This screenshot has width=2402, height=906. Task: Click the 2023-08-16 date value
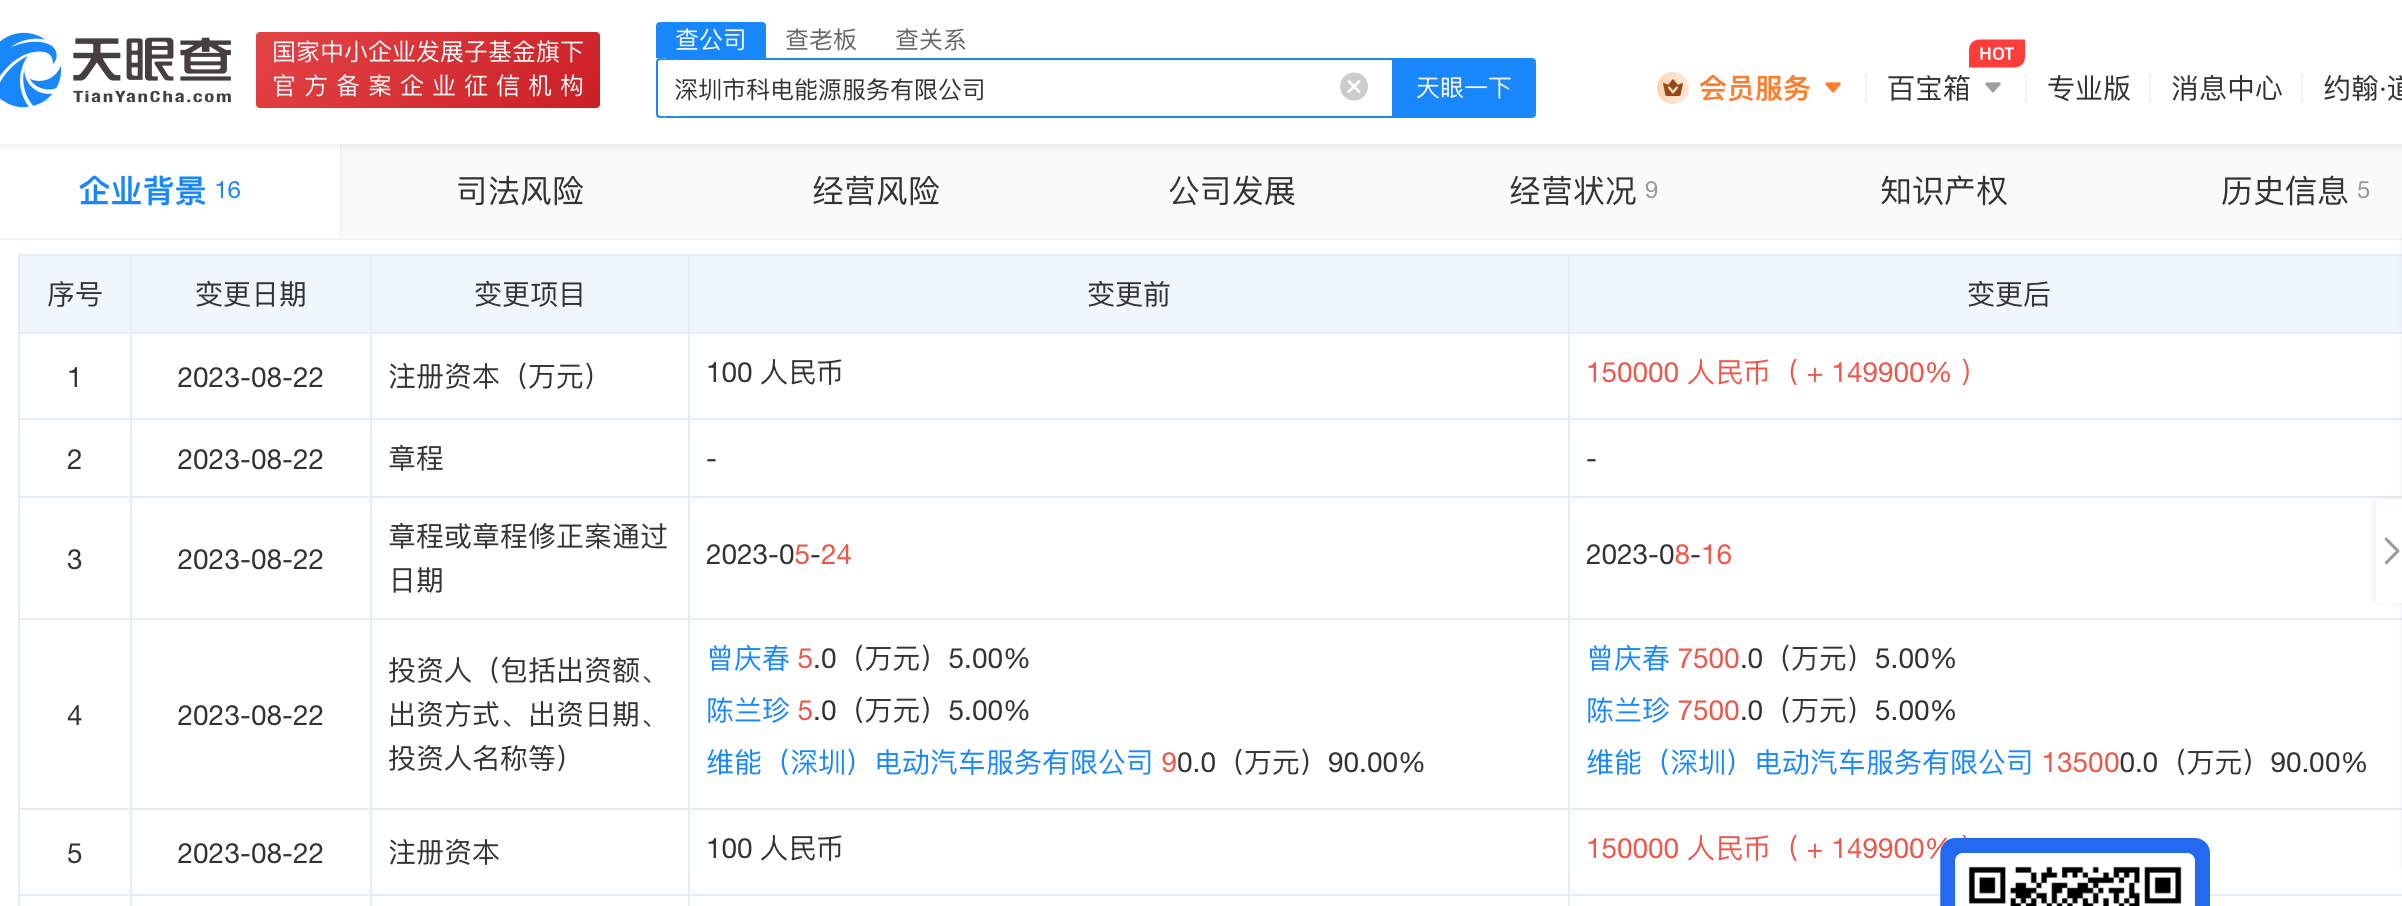pyautogui.click(x=1658, y=555)
